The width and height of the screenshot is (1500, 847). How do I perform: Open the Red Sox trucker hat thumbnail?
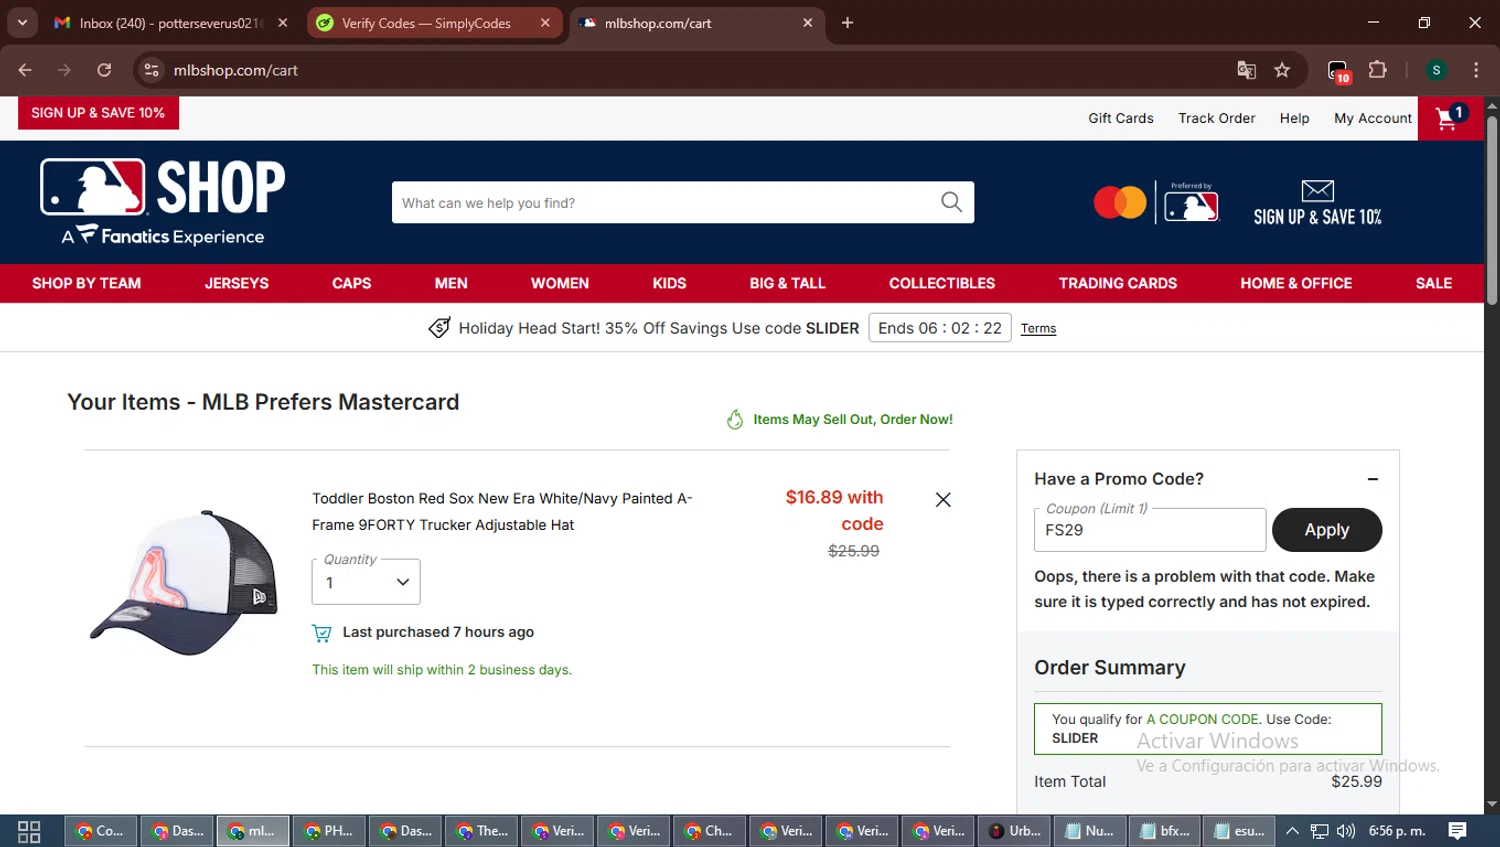(x=184, y=582)
